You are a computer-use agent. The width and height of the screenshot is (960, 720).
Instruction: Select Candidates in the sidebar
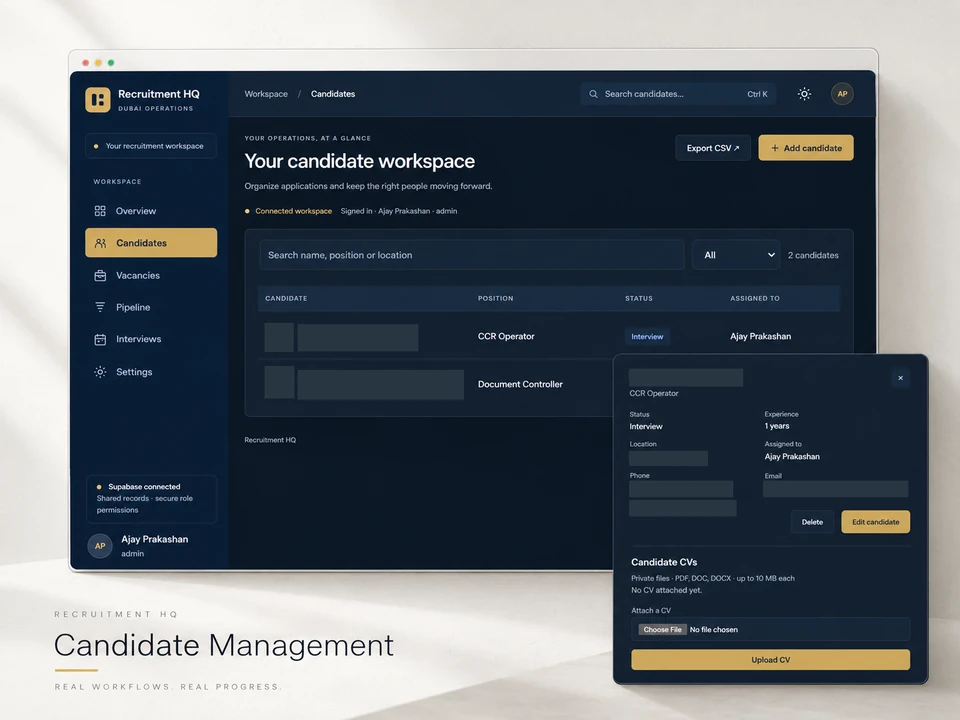point(151,242)
